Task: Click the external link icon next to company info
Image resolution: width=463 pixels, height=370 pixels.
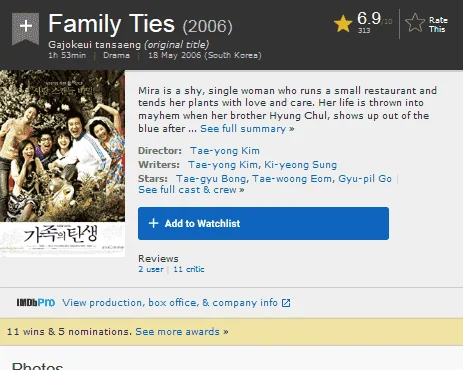Action: point(286,303)
